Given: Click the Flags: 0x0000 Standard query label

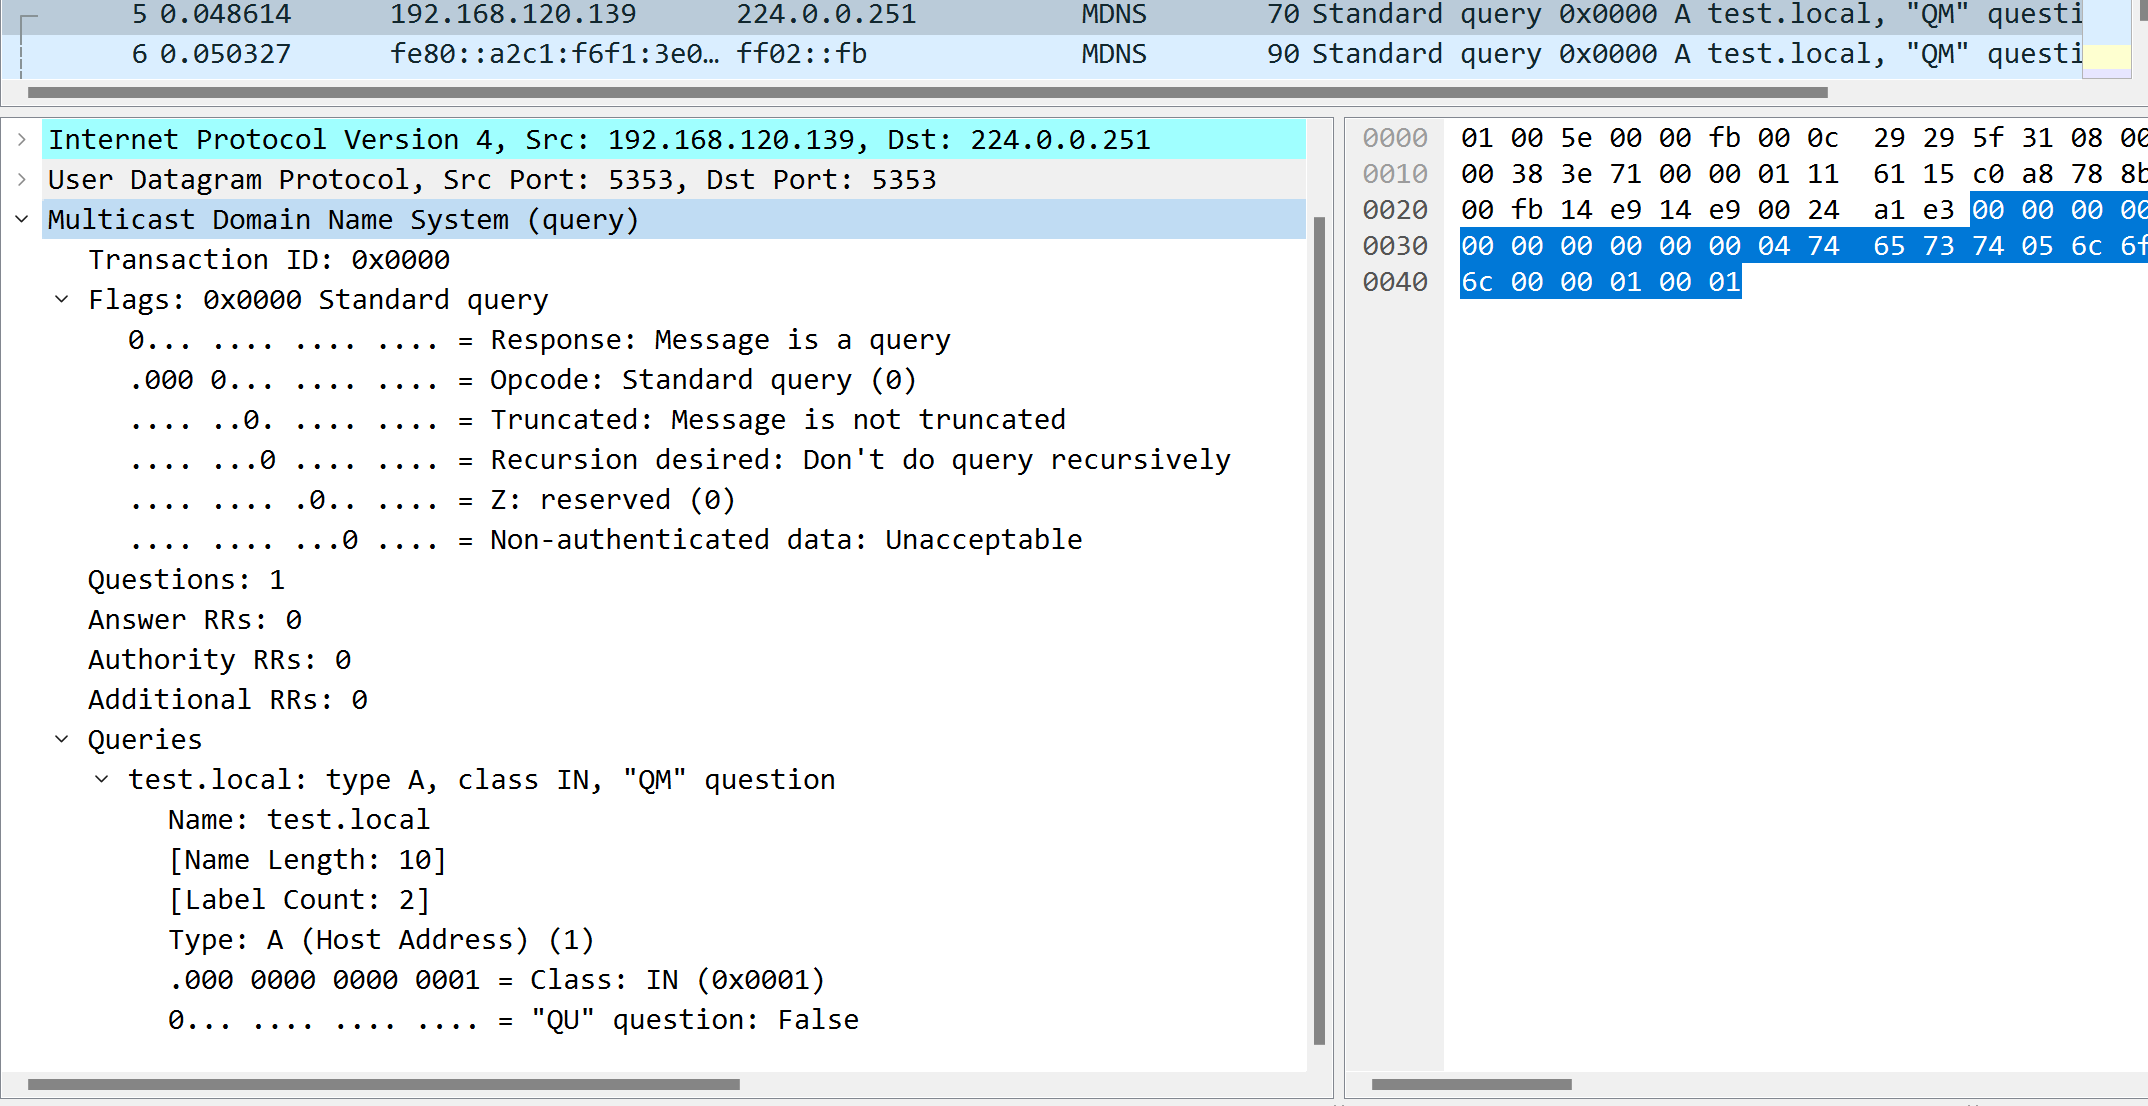Looking at the screenshot, I should click(x=318, y=300).
